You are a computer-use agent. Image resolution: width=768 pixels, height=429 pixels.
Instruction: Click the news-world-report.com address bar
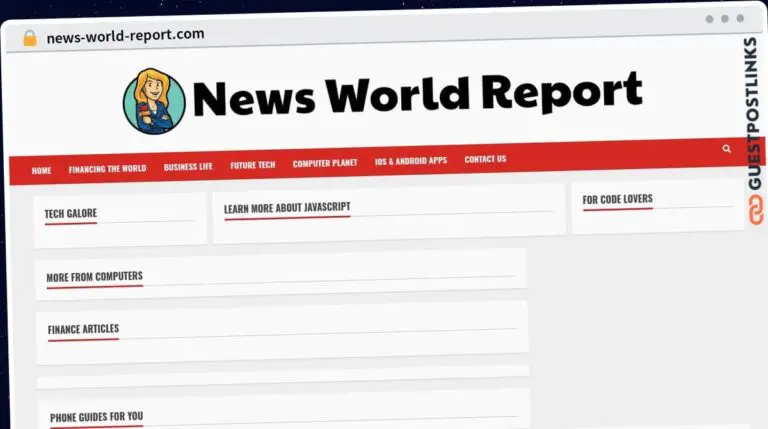tap(125, 34)
